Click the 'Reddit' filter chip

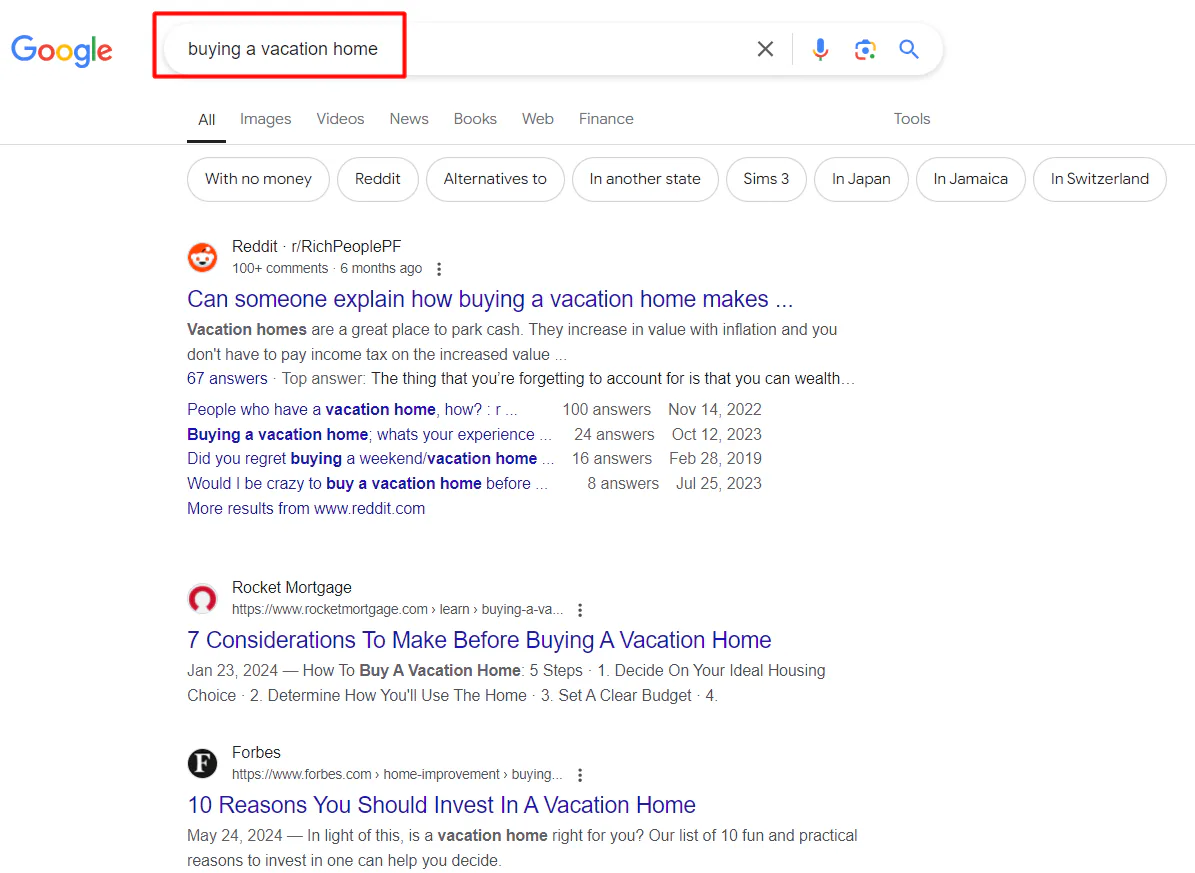point(377,179)
